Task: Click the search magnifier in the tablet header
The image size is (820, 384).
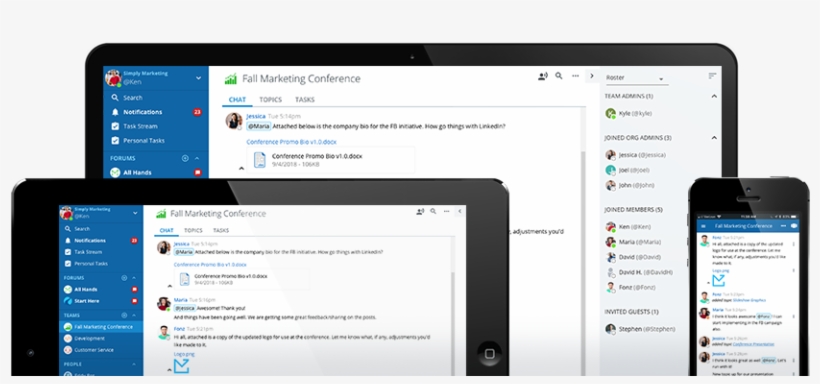Action: [x=433, y=211]
